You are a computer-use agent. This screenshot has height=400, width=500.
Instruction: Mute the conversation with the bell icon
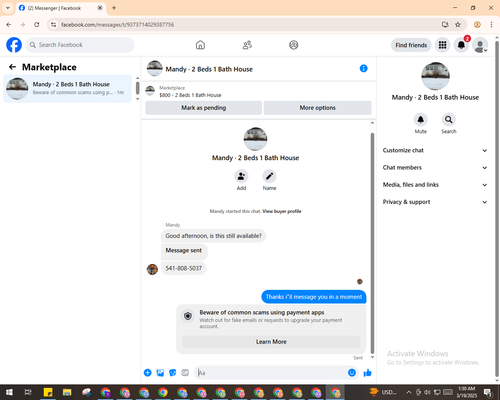[421, 119]
